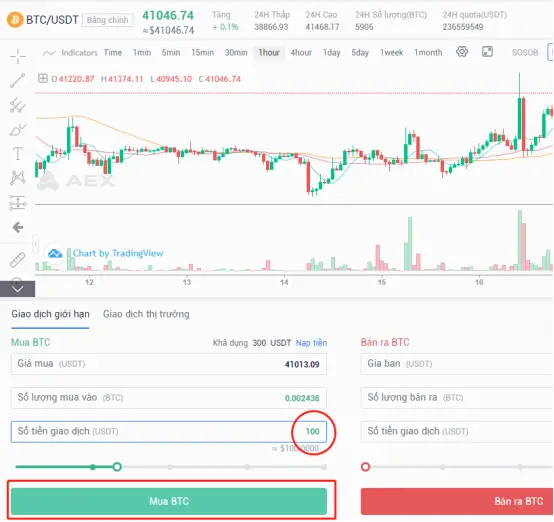
Task: Focus sell Số tiền giao dịch field
Action: [457, 432]
